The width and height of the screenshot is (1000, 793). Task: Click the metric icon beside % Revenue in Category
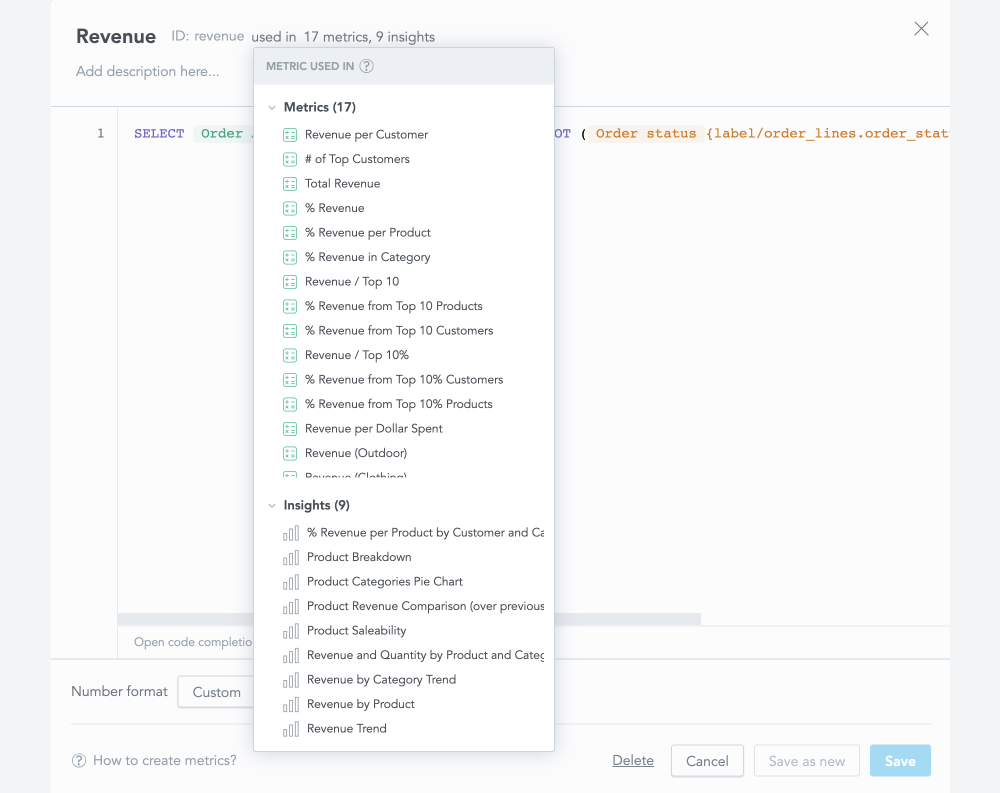point(290,256)
